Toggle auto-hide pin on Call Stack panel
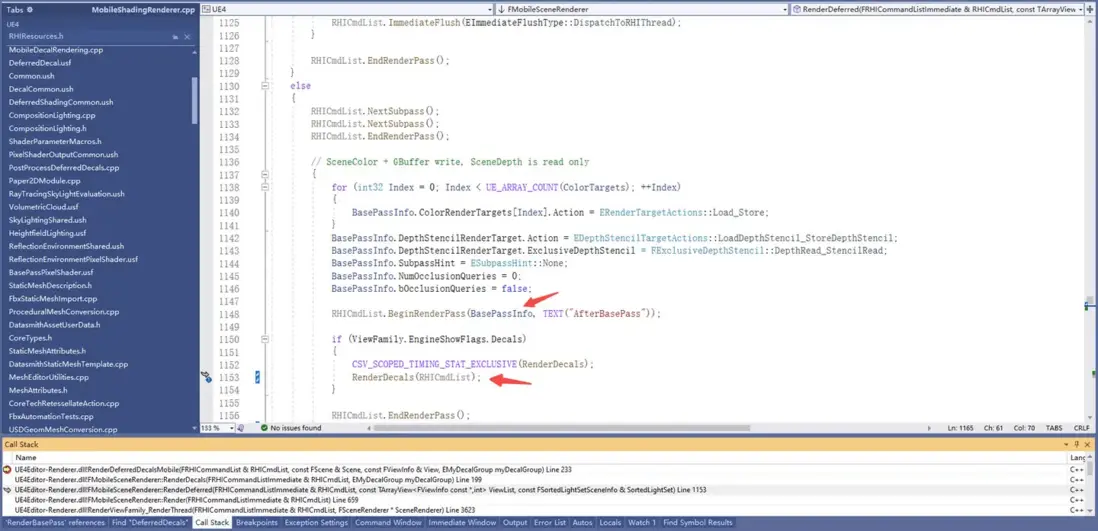Screen dimensions: 1098x531 click(x=1077, y=444)
